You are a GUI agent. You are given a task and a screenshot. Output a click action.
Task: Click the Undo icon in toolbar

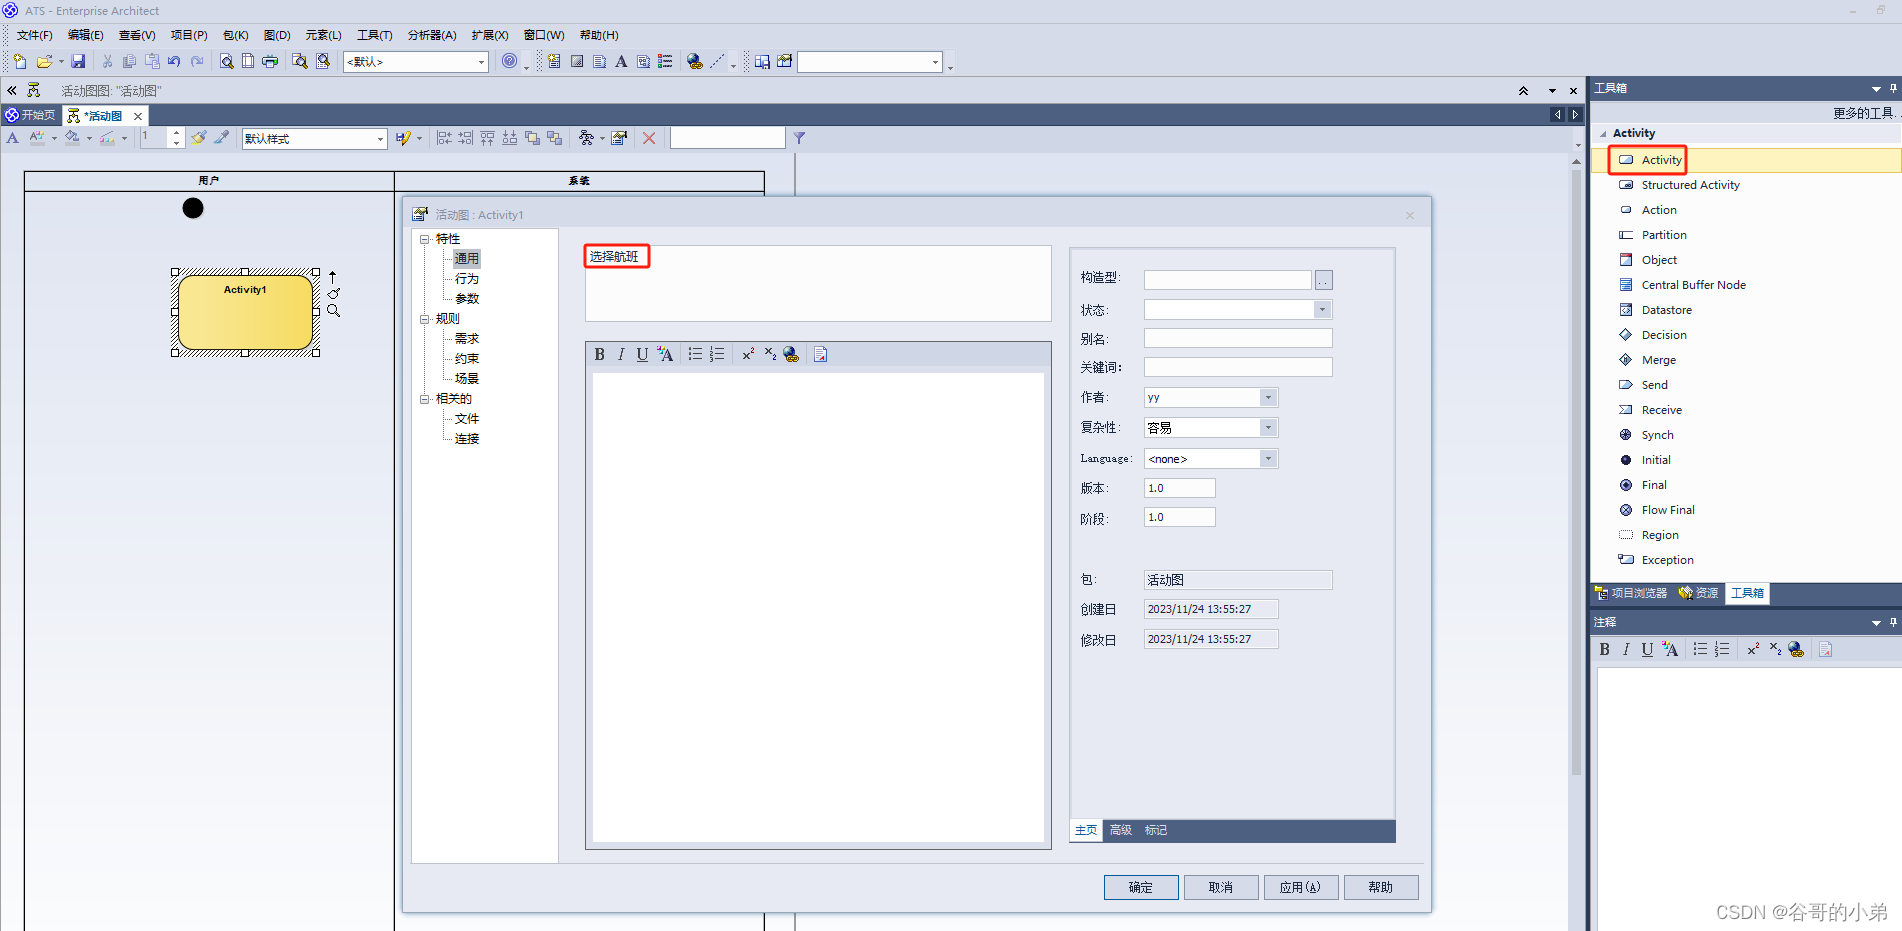(x=174, y=61)
